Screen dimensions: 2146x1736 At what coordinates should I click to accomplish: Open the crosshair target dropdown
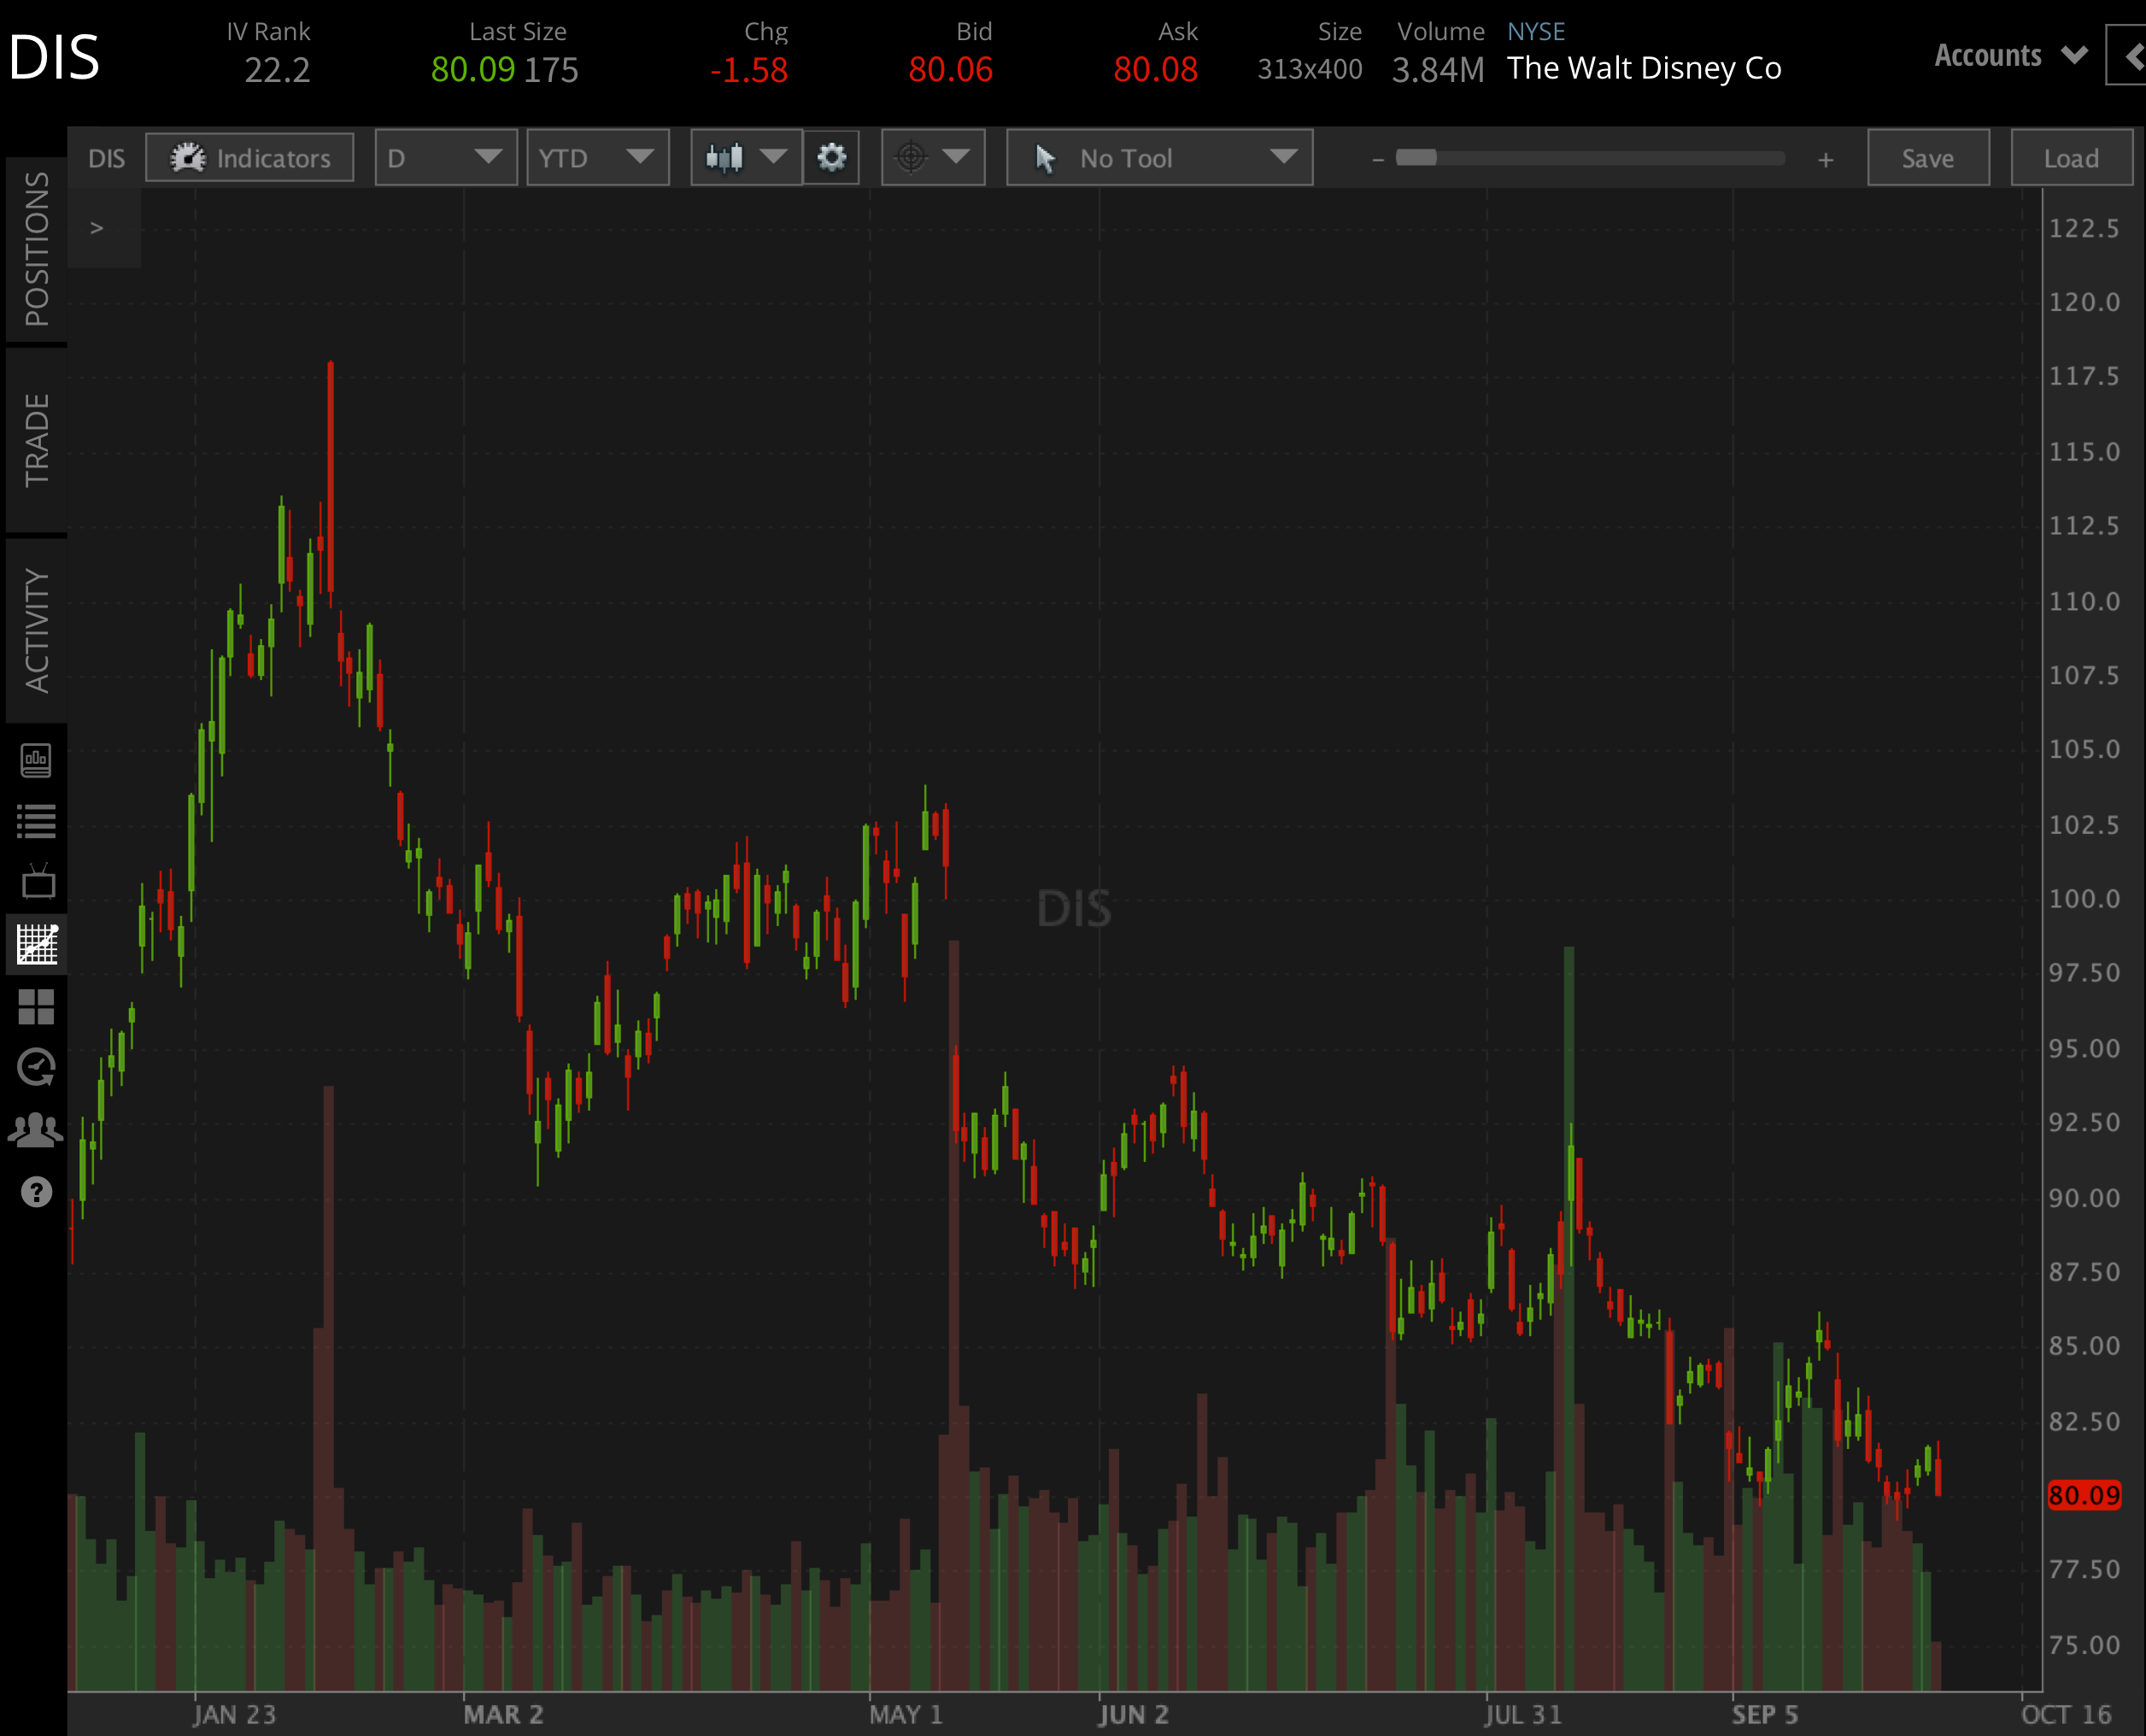(x=932, y=158)
